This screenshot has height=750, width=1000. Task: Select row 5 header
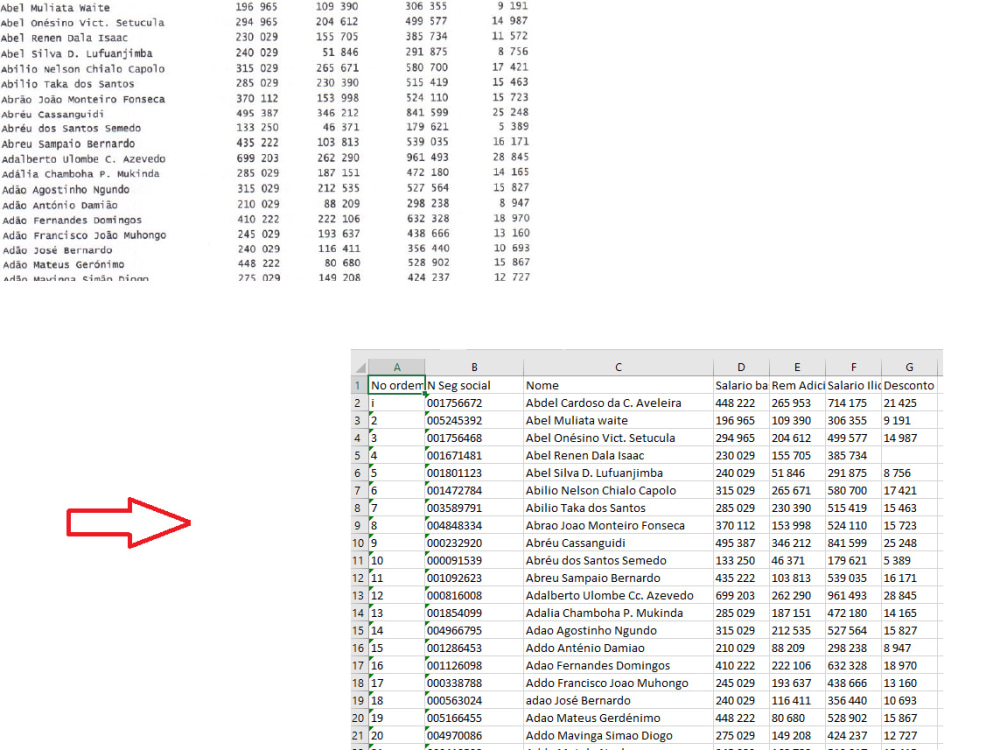coord(359,455)
